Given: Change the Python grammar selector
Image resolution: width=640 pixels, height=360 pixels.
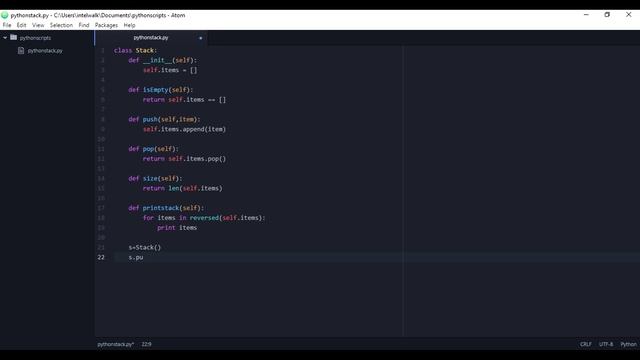Looking at the screenshot, I should (629, 344).
